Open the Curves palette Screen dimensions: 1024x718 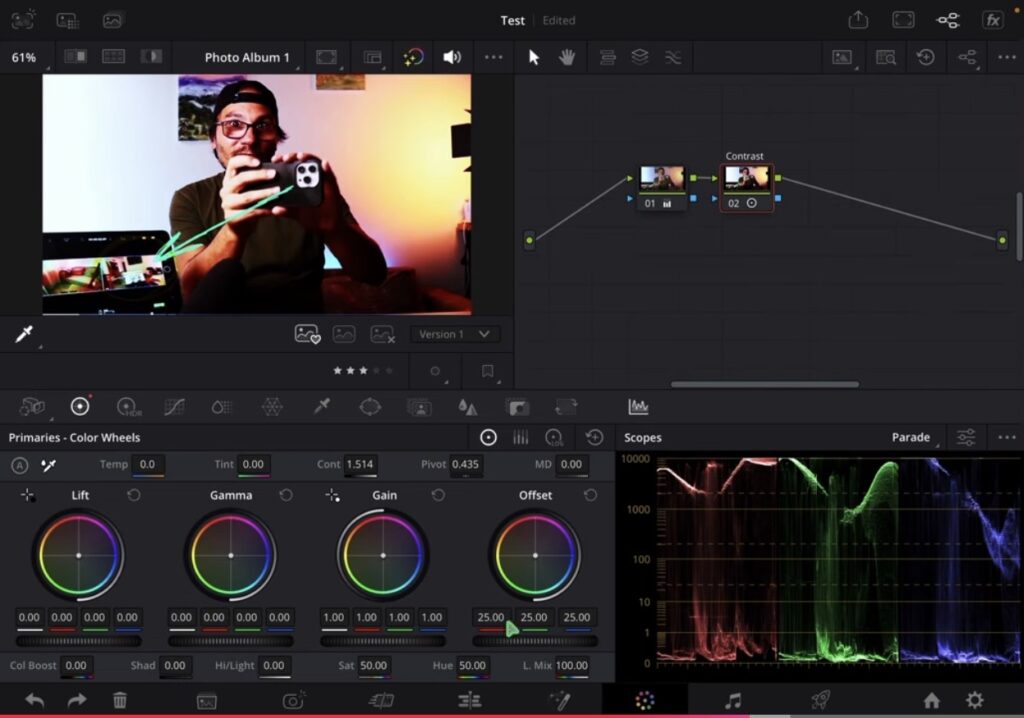pyautogui.click(x=174, y=407)
